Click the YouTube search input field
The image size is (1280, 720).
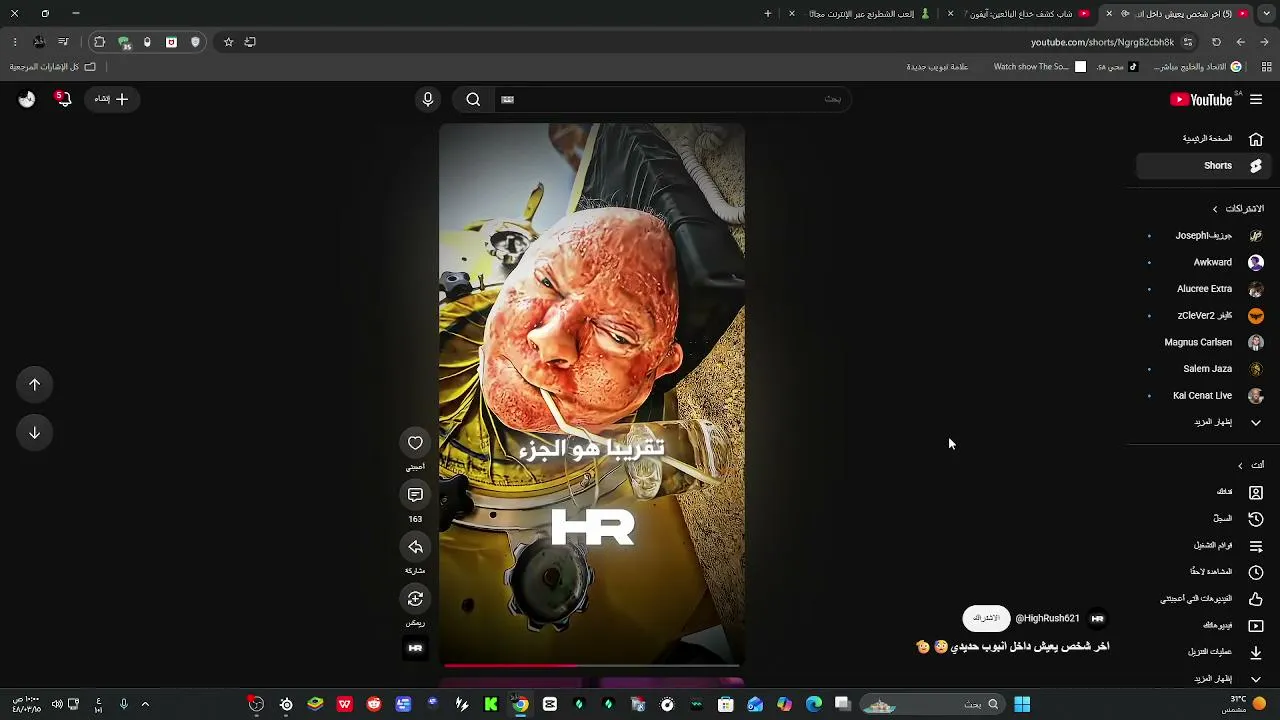point(672,99)
